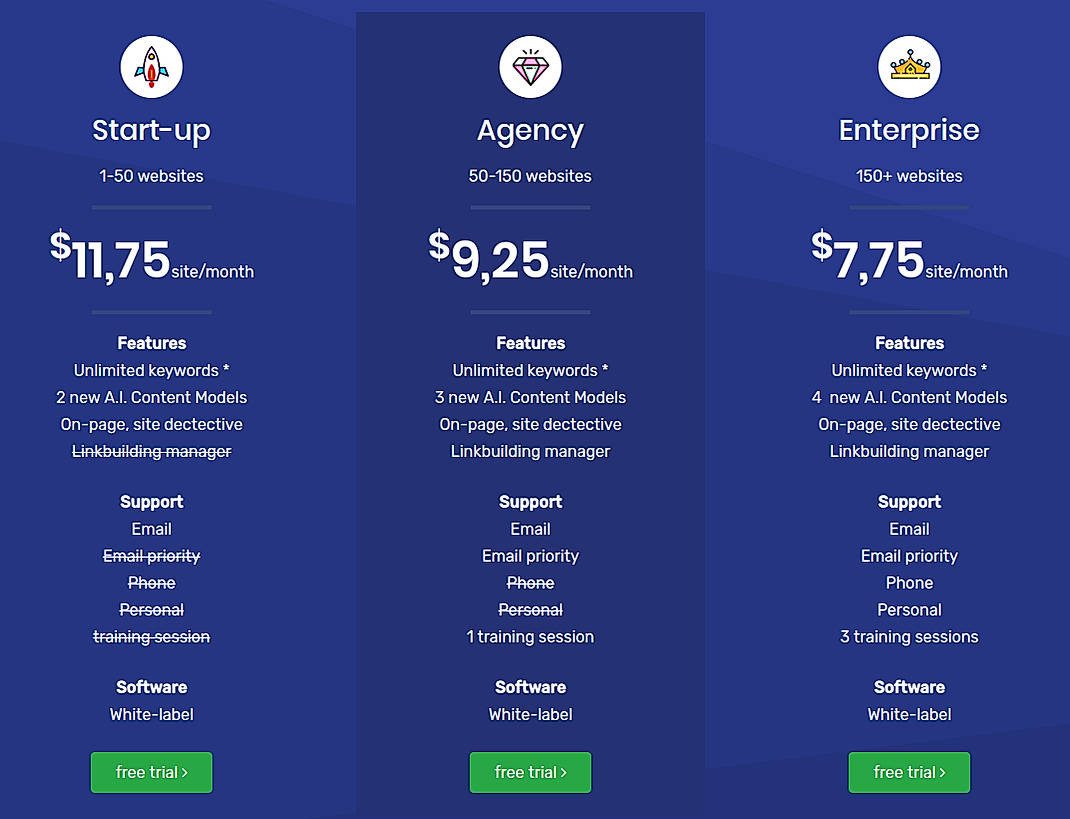Click the White-label item under Enterprise Software
Viewport: 1070px width, 819px height.
(909, 714)
